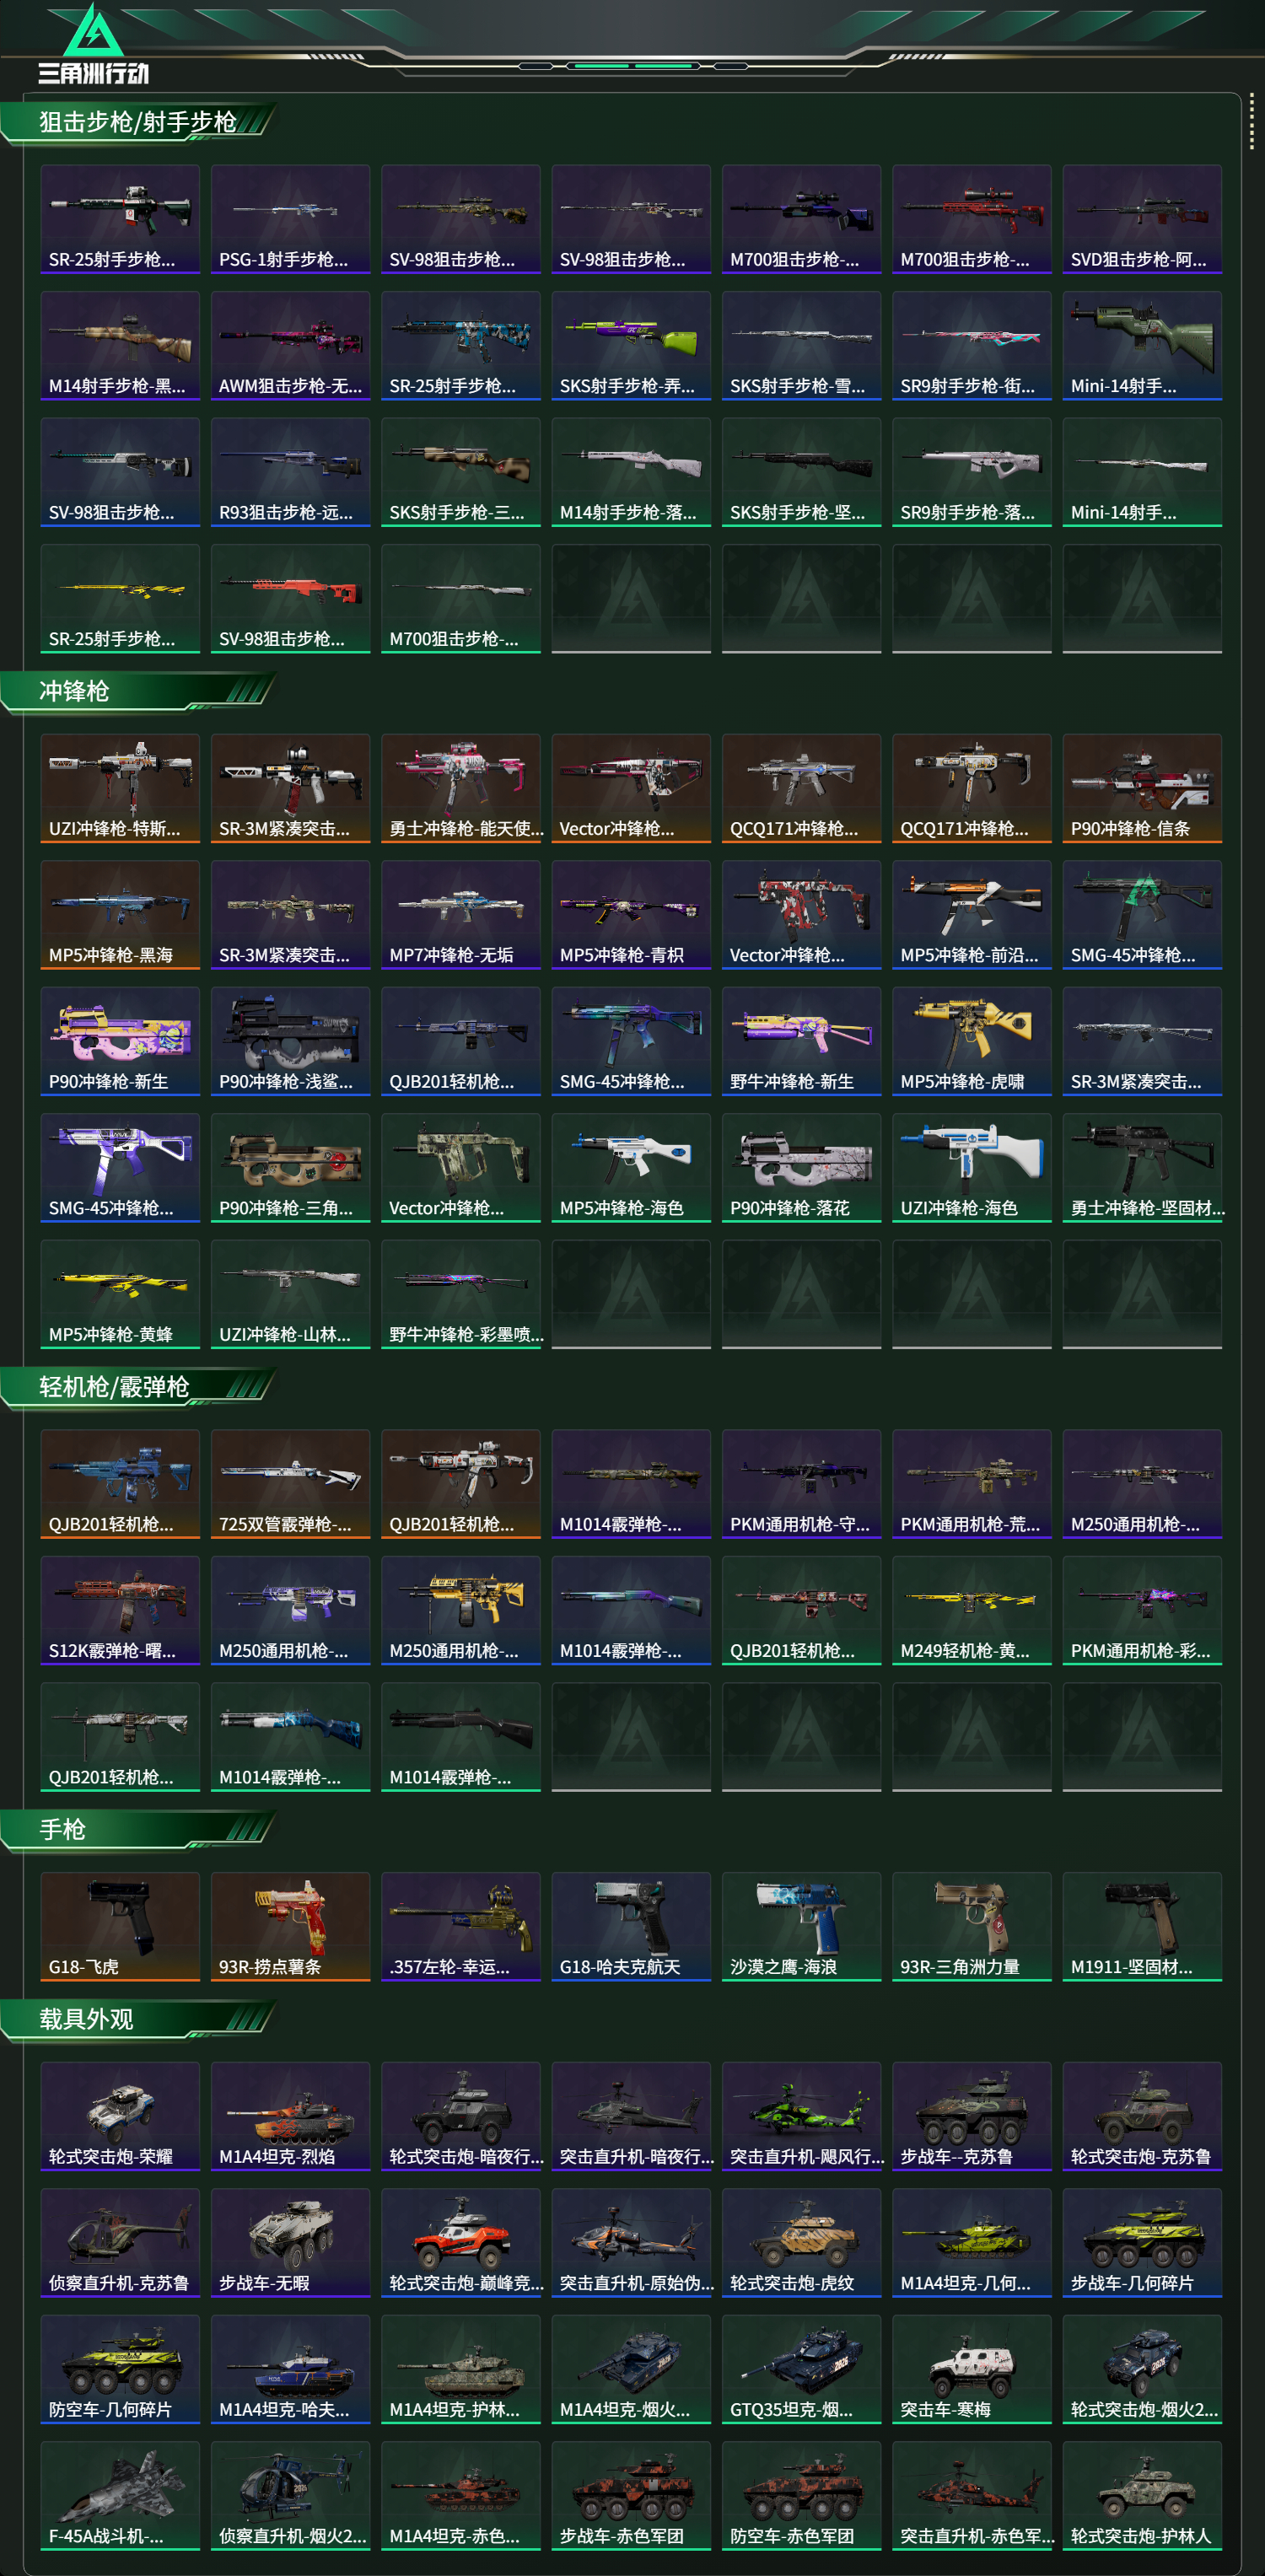Choose the 突击车-寒梅 vehicle skin

(x=971, y=2369)
